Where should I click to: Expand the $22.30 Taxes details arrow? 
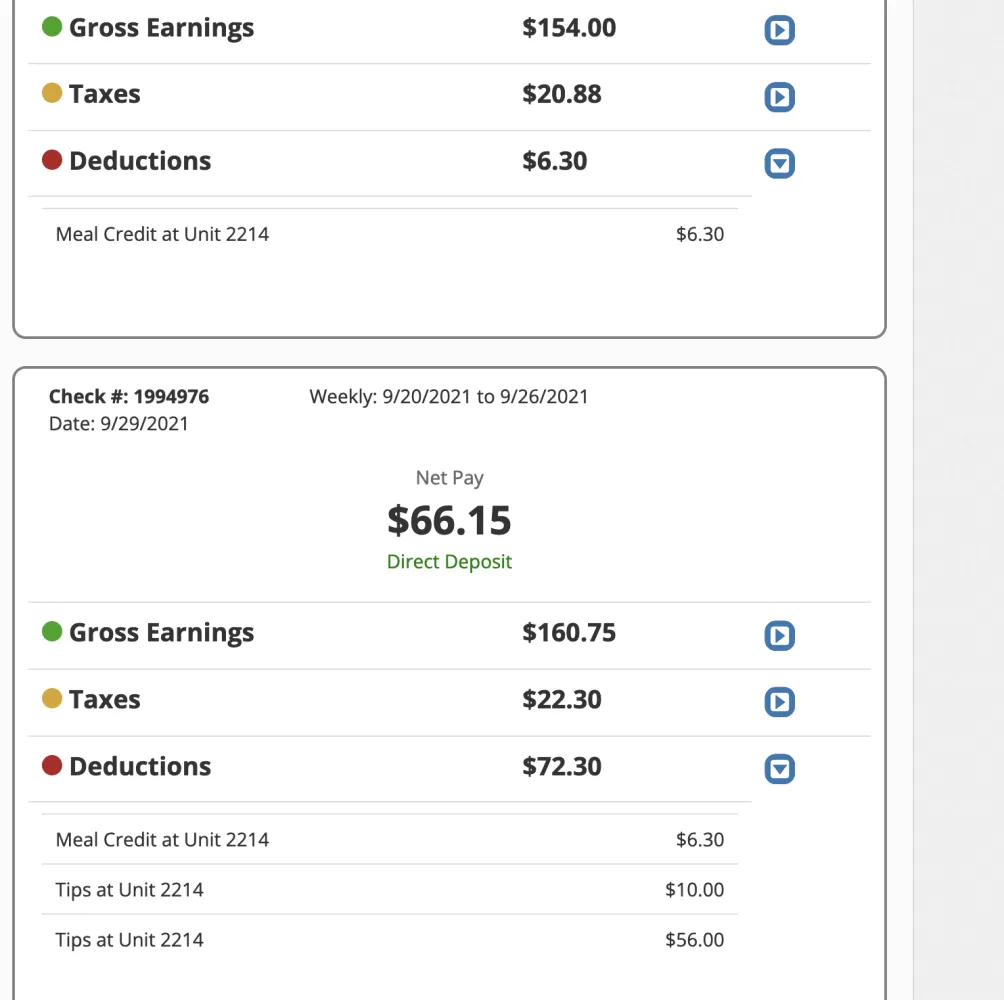coord(779,702)
